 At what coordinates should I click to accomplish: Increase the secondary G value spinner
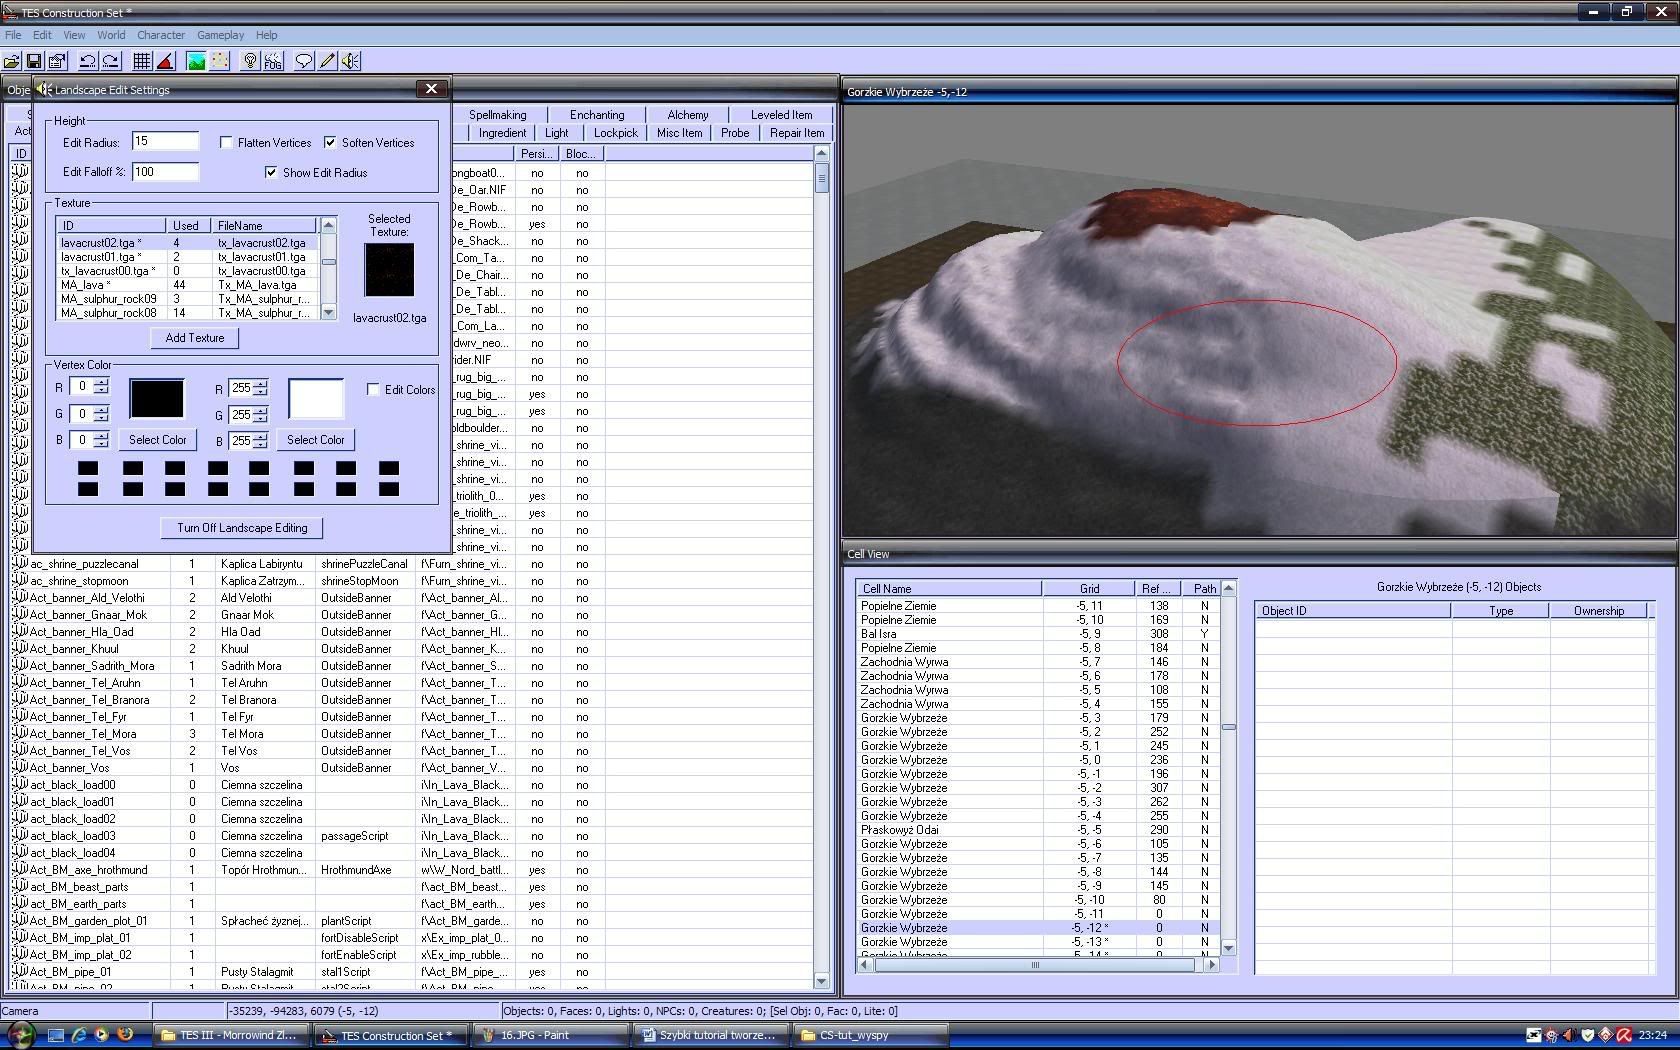coord(261,411)
